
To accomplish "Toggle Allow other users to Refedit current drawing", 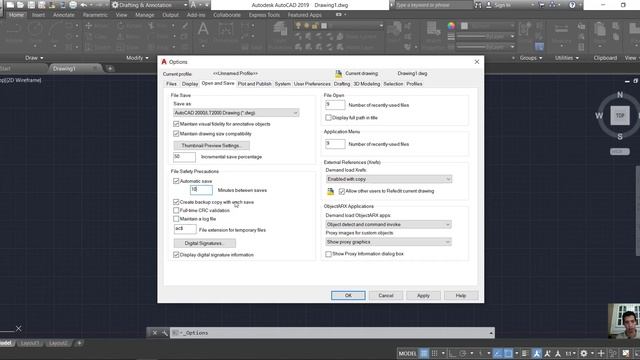I will pyautogui.click(x=342, y=191).
